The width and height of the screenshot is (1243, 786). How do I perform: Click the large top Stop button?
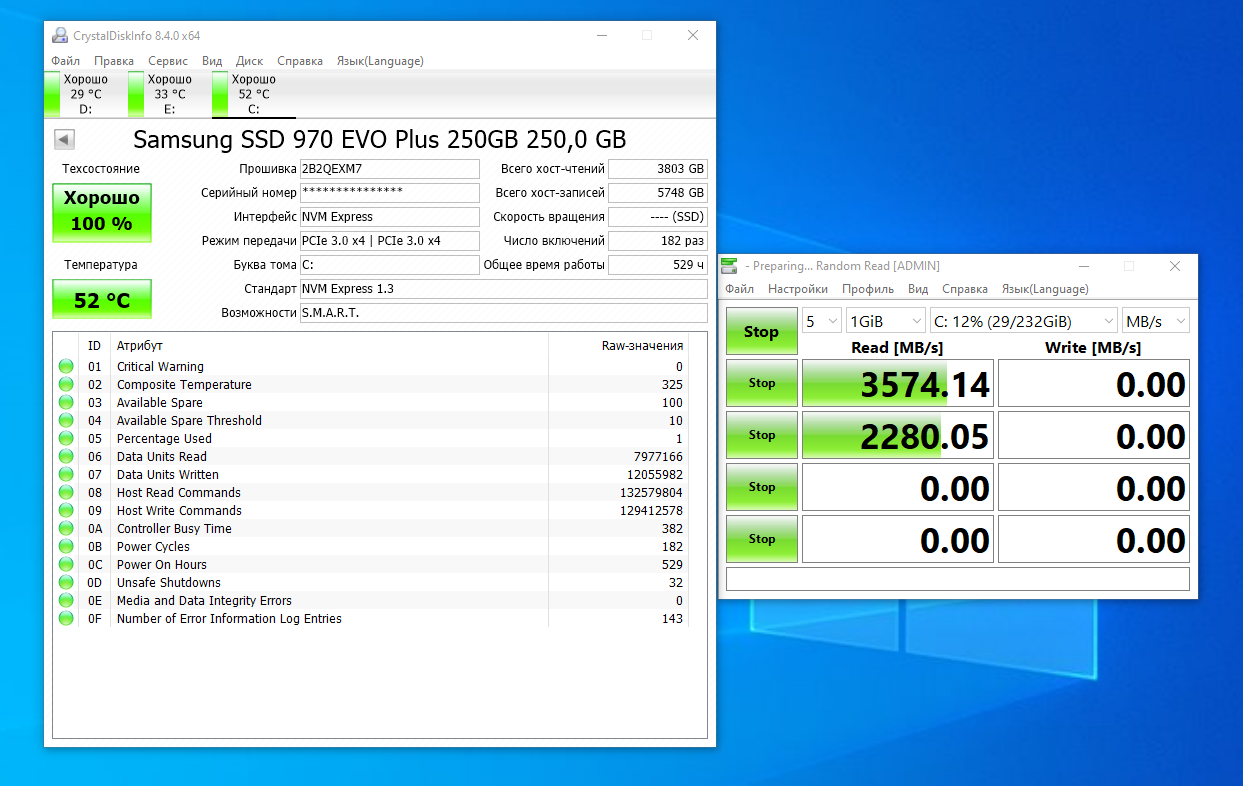[762, 331]
